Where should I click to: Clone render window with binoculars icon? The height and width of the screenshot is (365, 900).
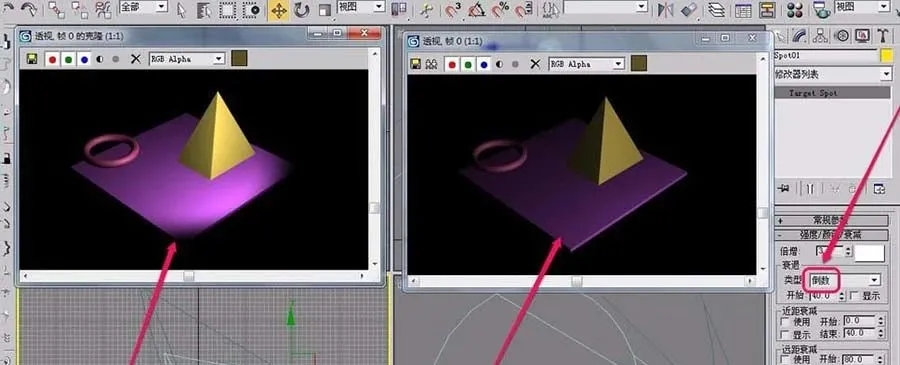tap(432, 64)
